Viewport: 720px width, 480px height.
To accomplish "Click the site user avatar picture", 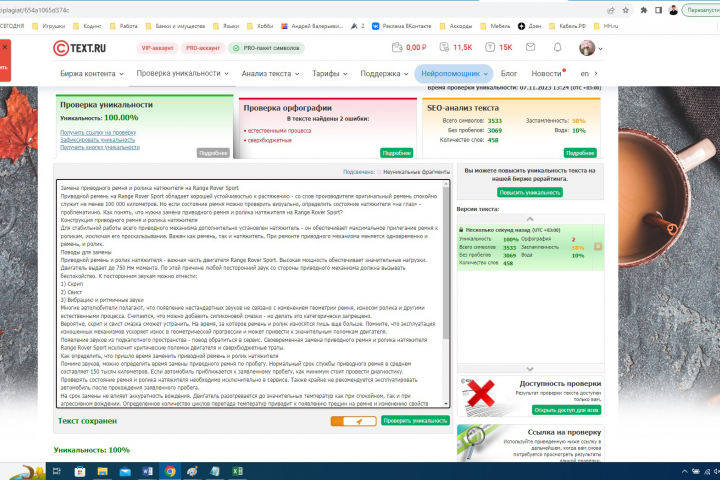I will 587,48.
